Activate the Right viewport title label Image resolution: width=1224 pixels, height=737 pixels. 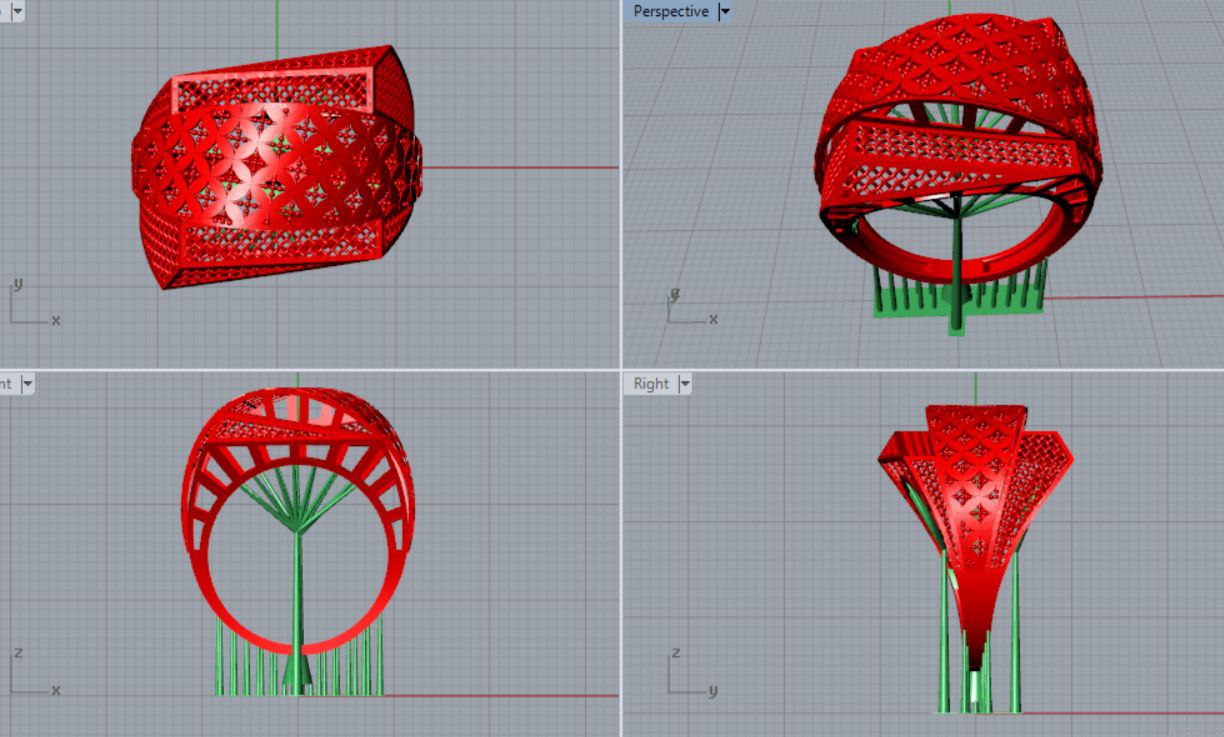coord(651,384)
